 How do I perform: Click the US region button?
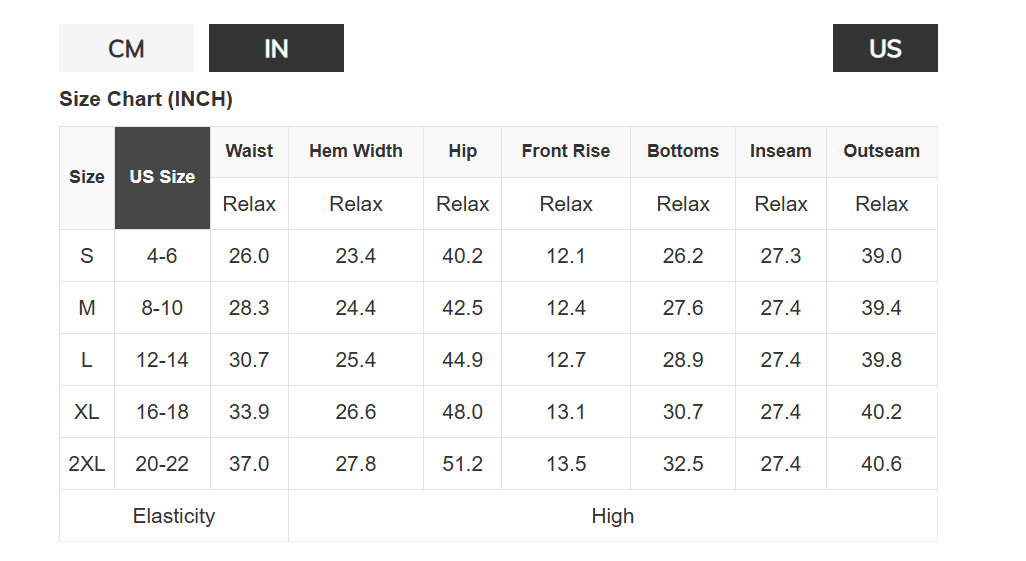[885, 48]
